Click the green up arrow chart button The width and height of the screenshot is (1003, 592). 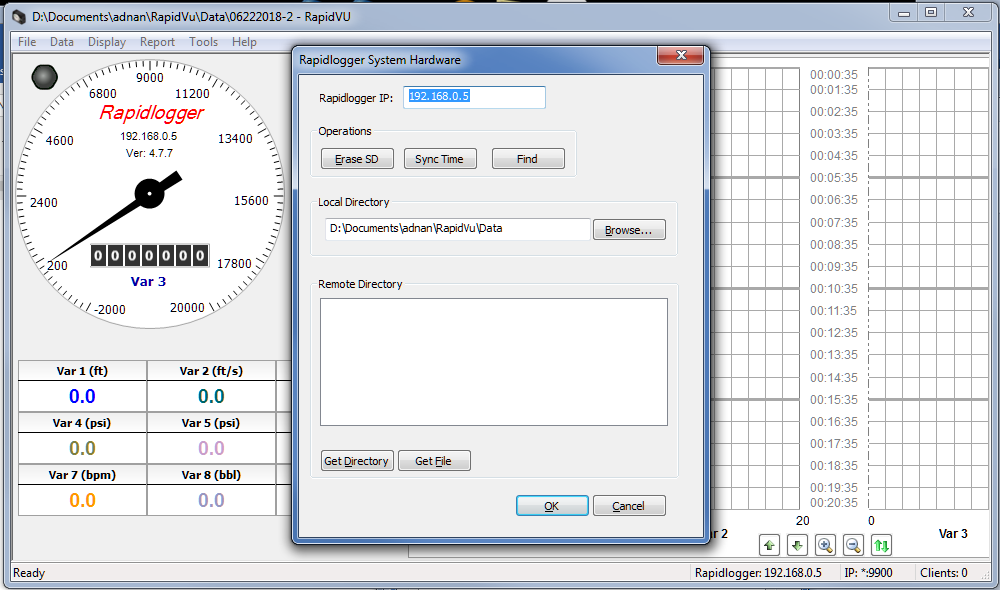(x=769, y=545)
